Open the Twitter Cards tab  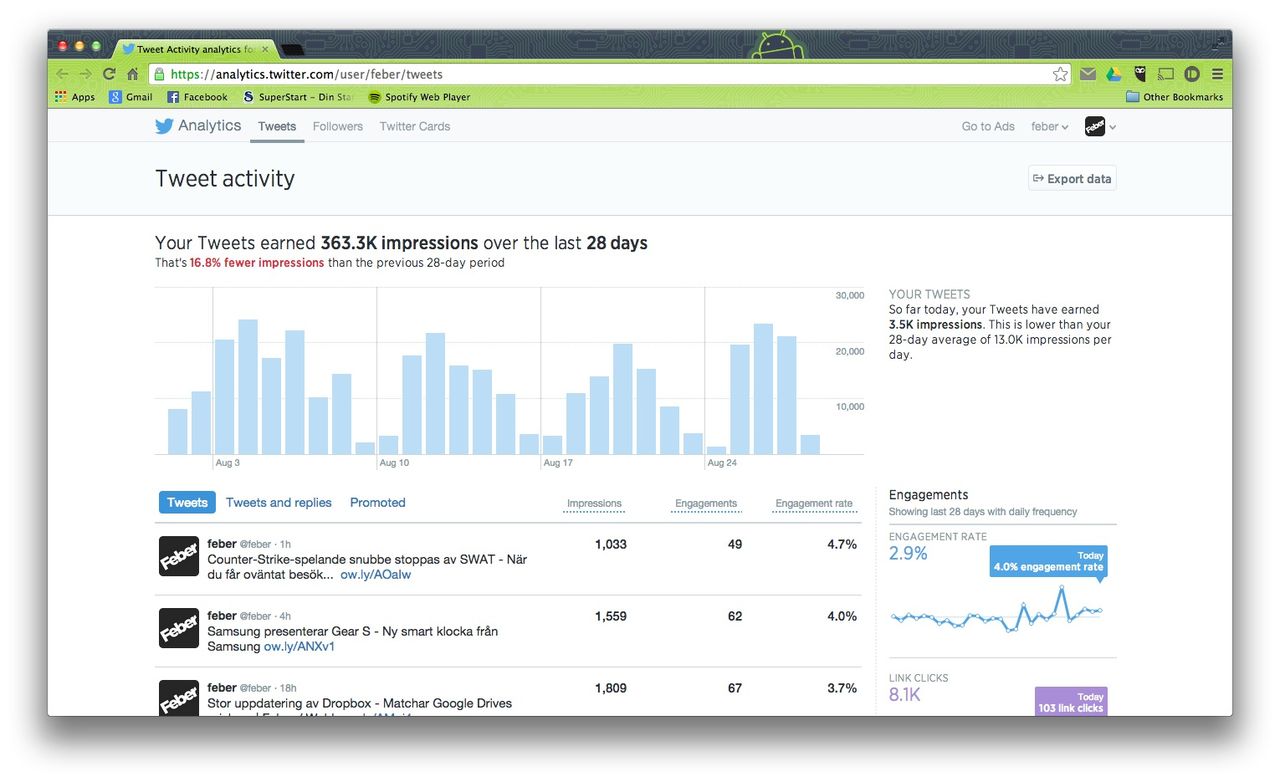[415, 127]
